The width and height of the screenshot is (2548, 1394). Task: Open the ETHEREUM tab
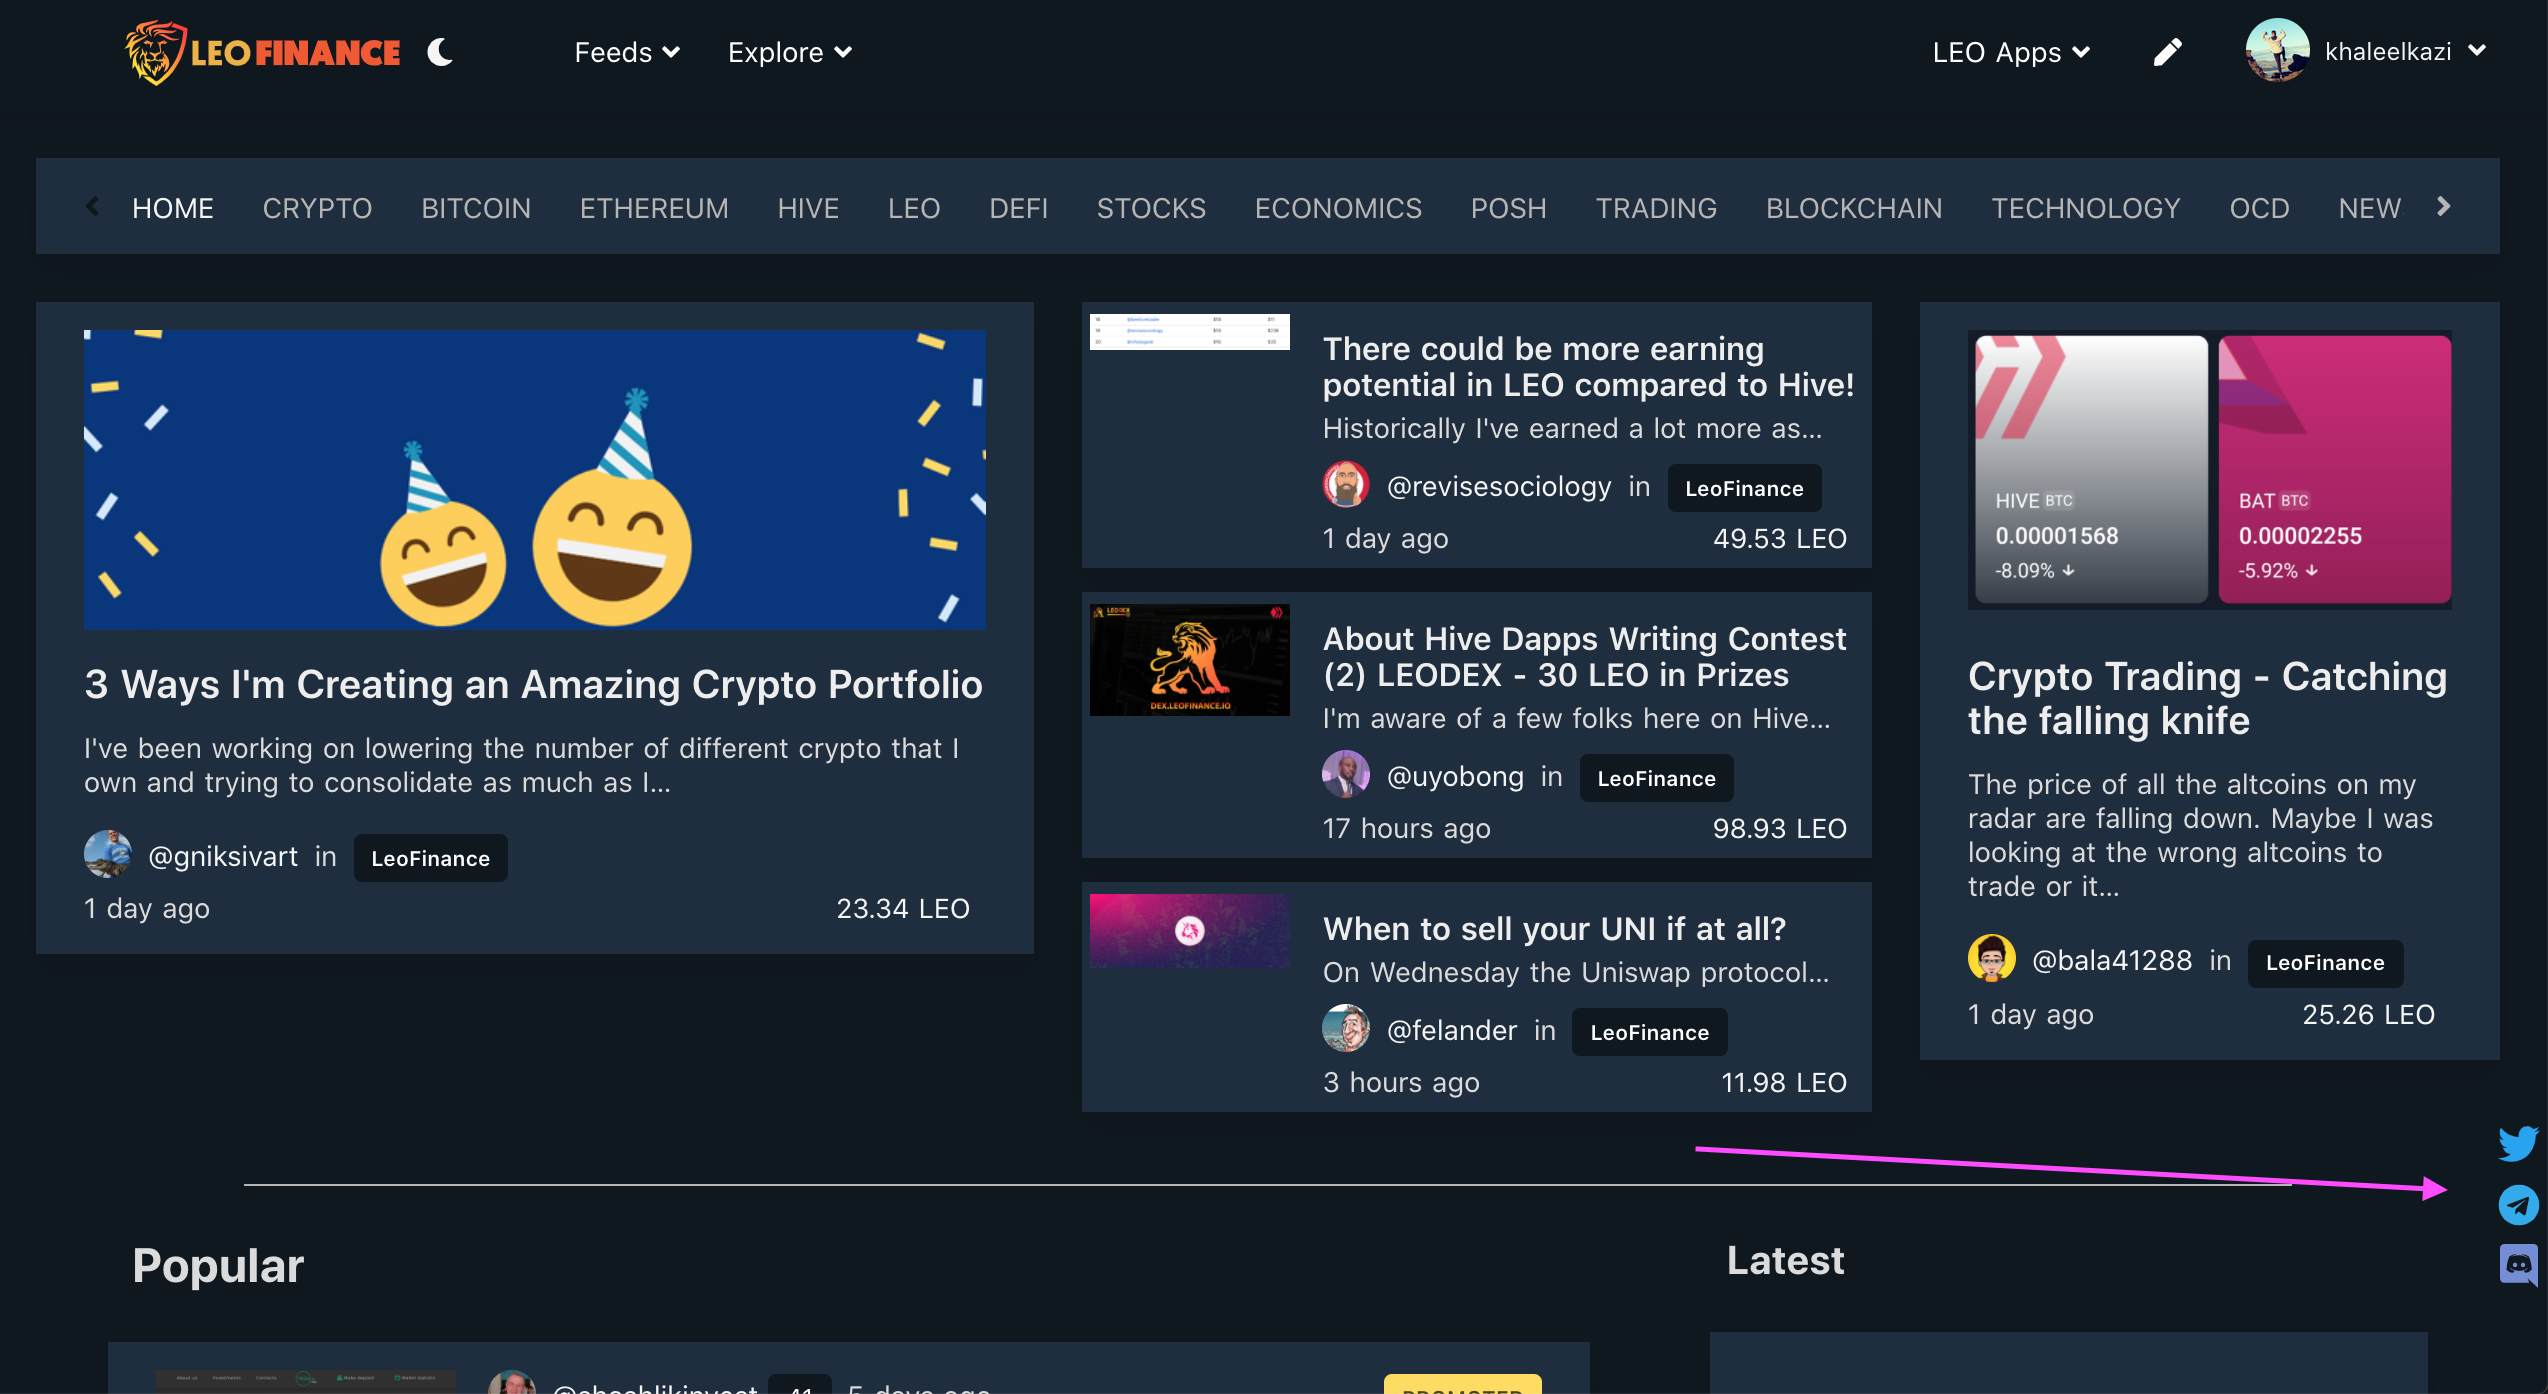[654, 208]
